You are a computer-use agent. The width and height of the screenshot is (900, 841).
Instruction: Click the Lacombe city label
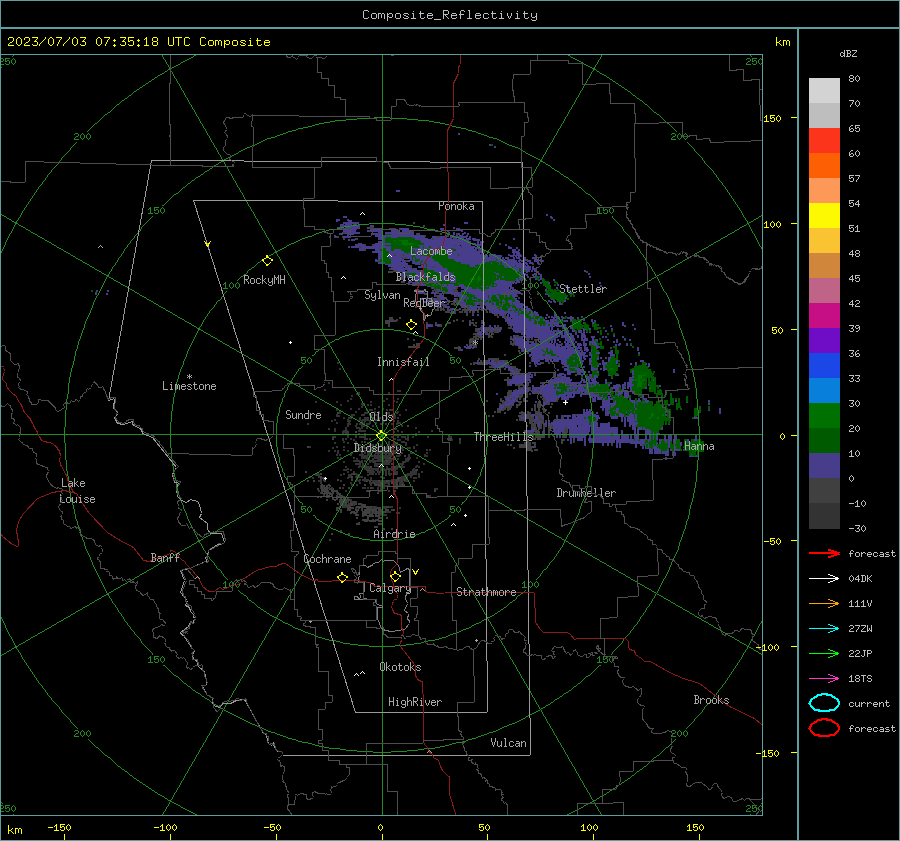tap(431, 251)
